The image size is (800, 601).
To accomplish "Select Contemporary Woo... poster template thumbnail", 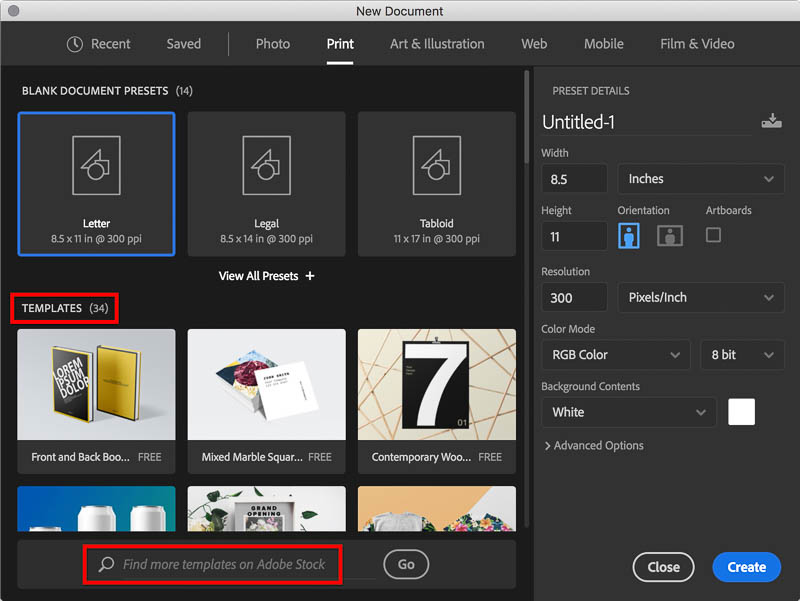I will [x=437, y=385].
